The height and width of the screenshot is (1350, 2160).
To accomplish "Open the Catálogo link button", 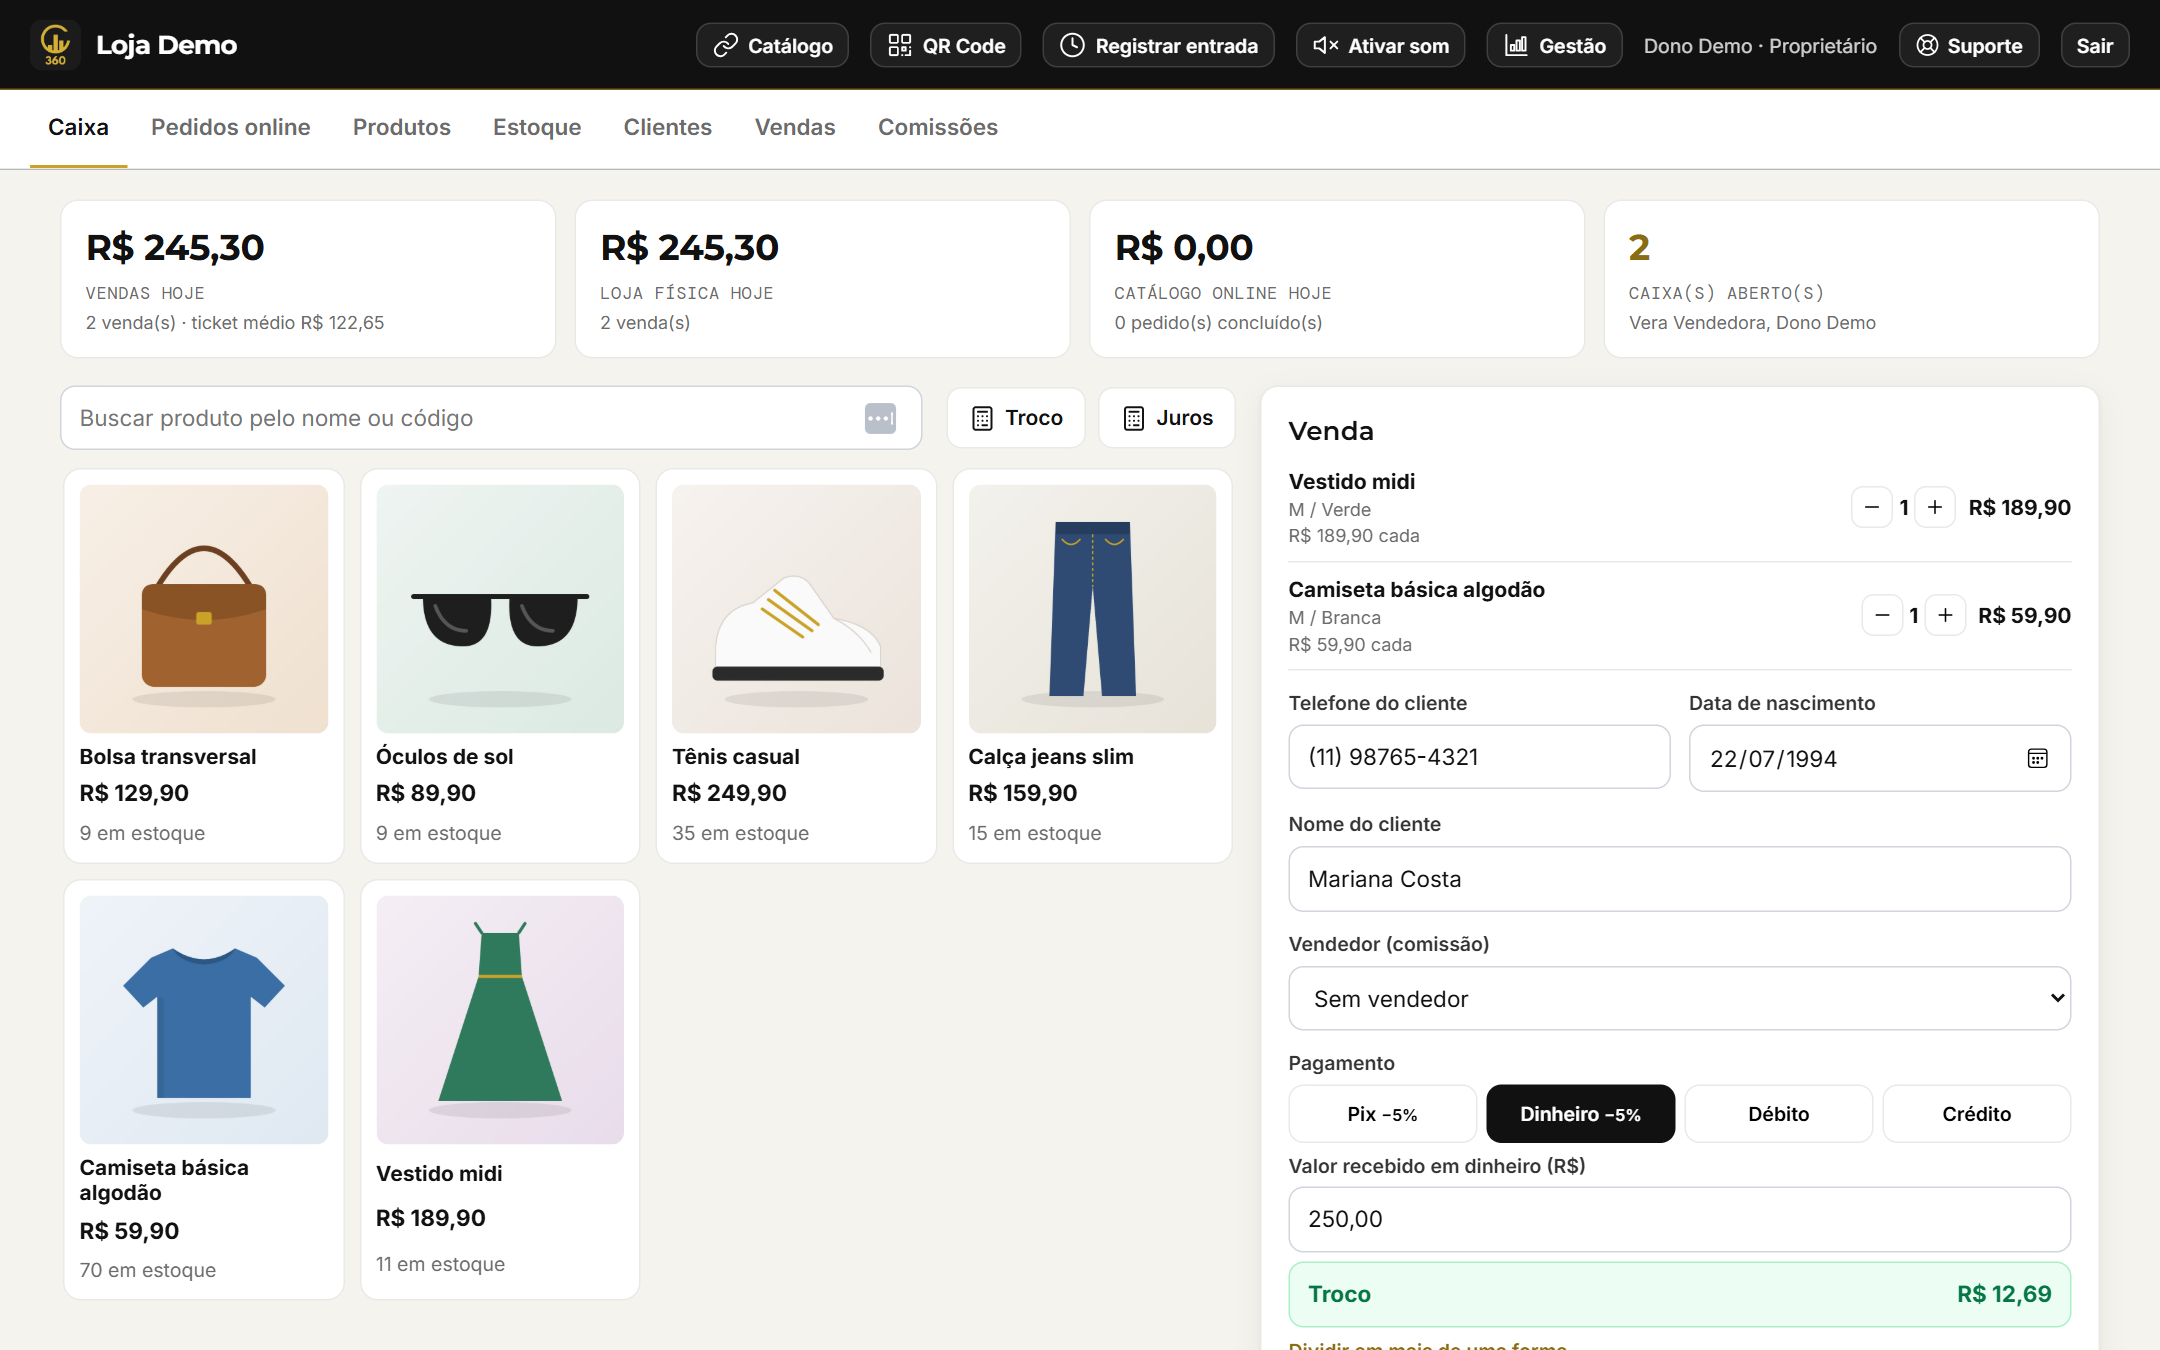I will pyautogui.click(x=772, y=46).
